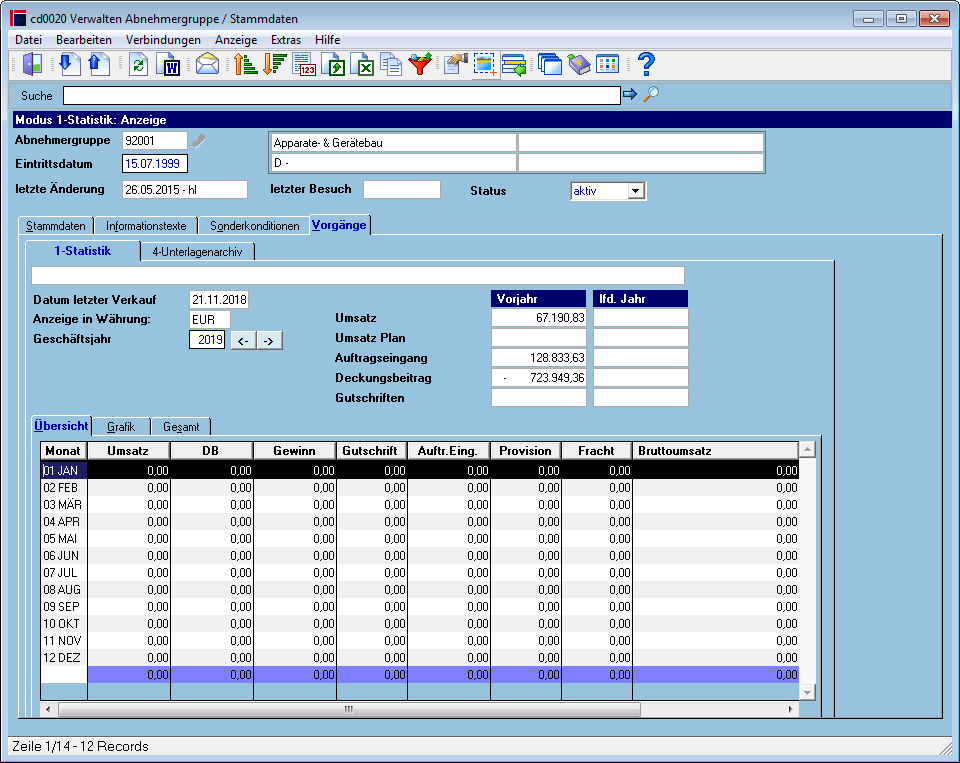Click the envelope email icon

(208, 64)
